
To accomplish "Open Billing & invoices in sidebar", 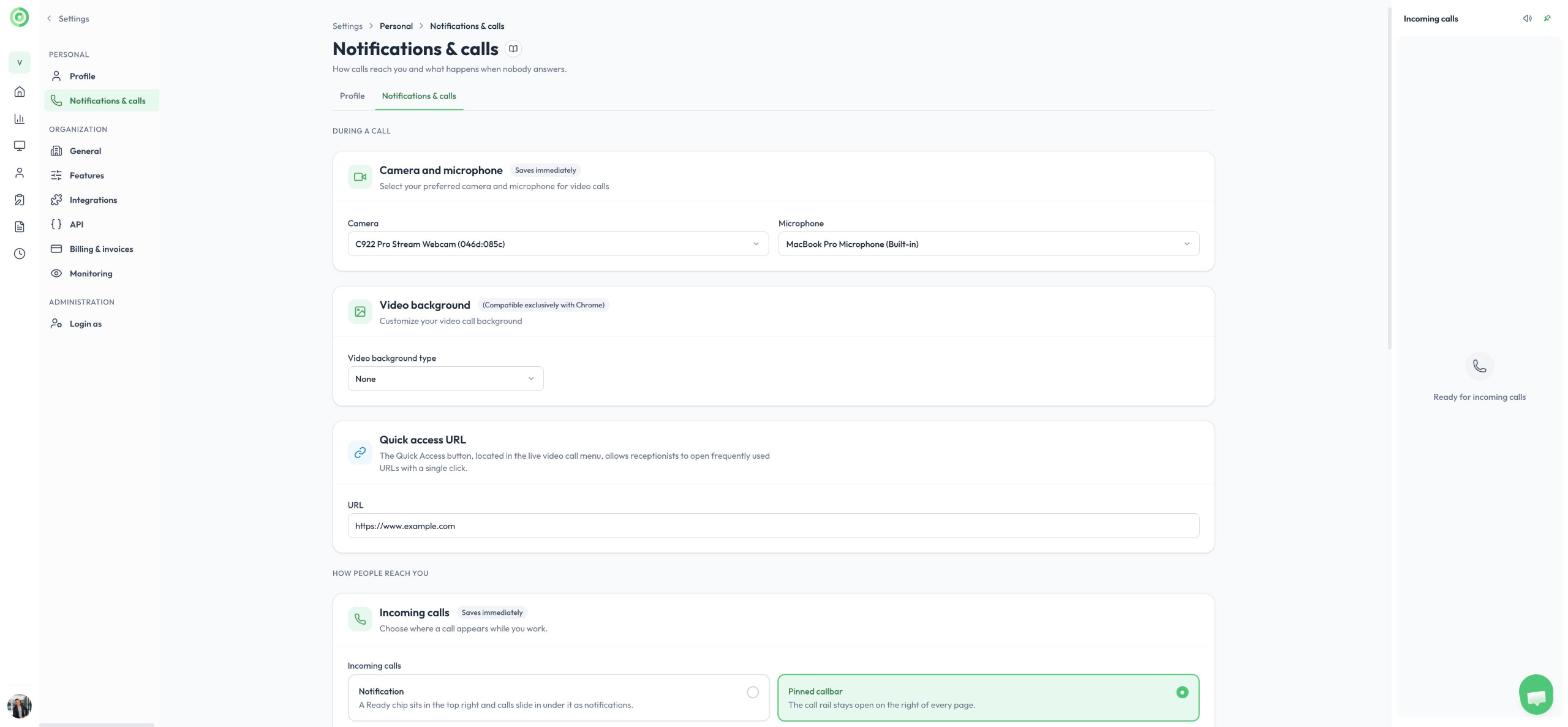I will click(x=101, y=249).
